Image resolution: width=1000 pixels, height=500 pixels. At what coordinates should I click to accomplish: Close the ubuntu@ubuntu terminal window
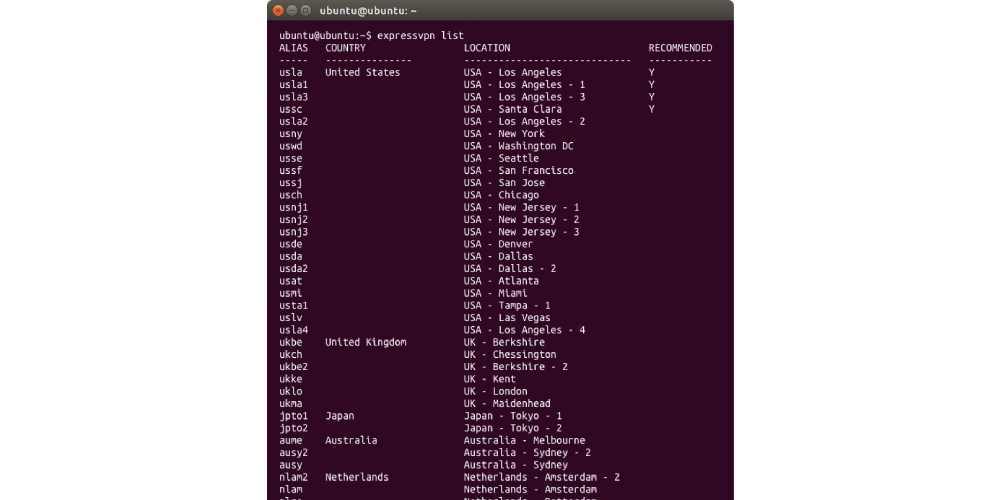pos(277,10)
